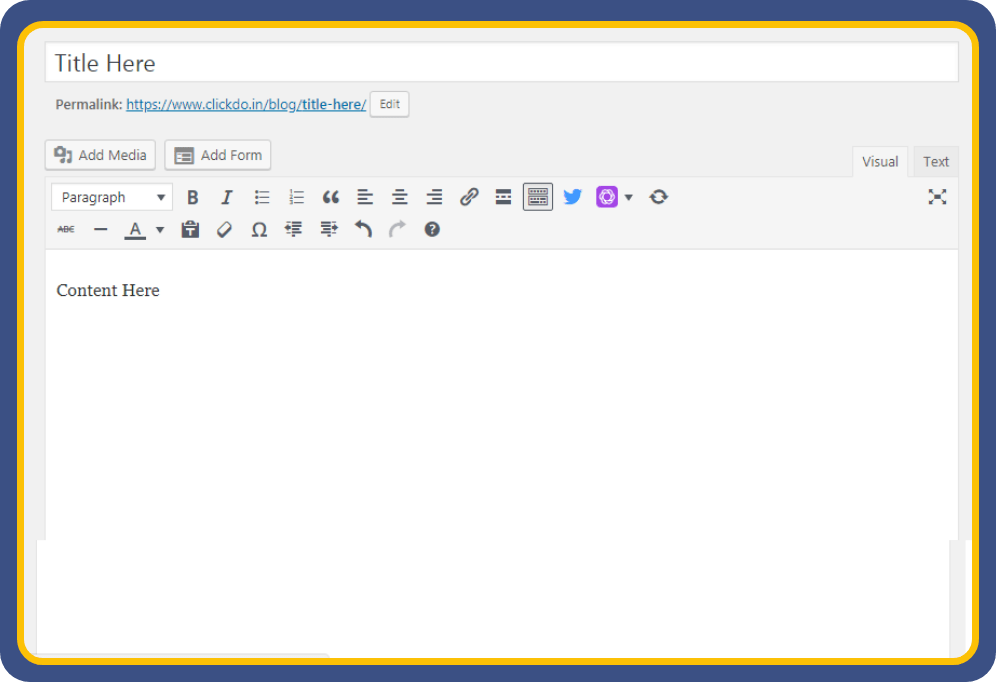Clear formatting with the eraser icon
The width and height of the screenshot is (996, 682).
[x=224, y=230]
